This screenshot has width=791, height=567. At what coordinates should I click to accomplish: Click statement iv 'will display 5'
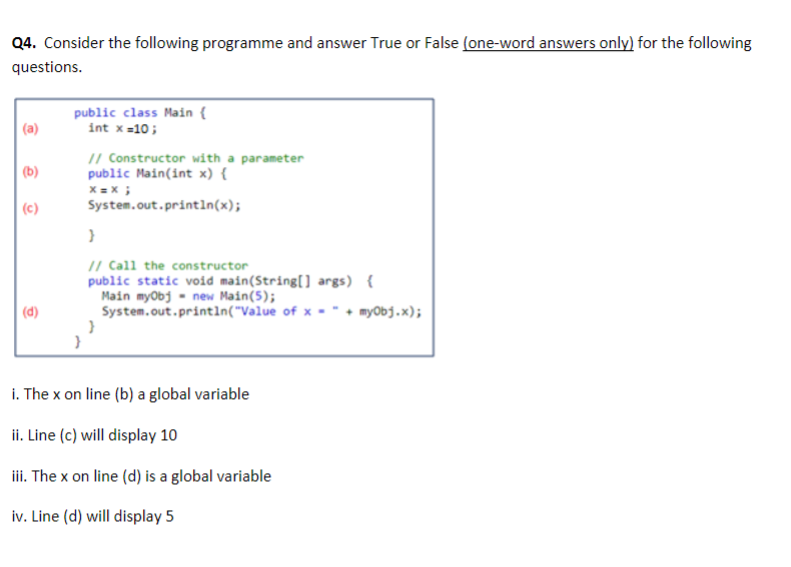pyautogui.click(x=93, y=516)
